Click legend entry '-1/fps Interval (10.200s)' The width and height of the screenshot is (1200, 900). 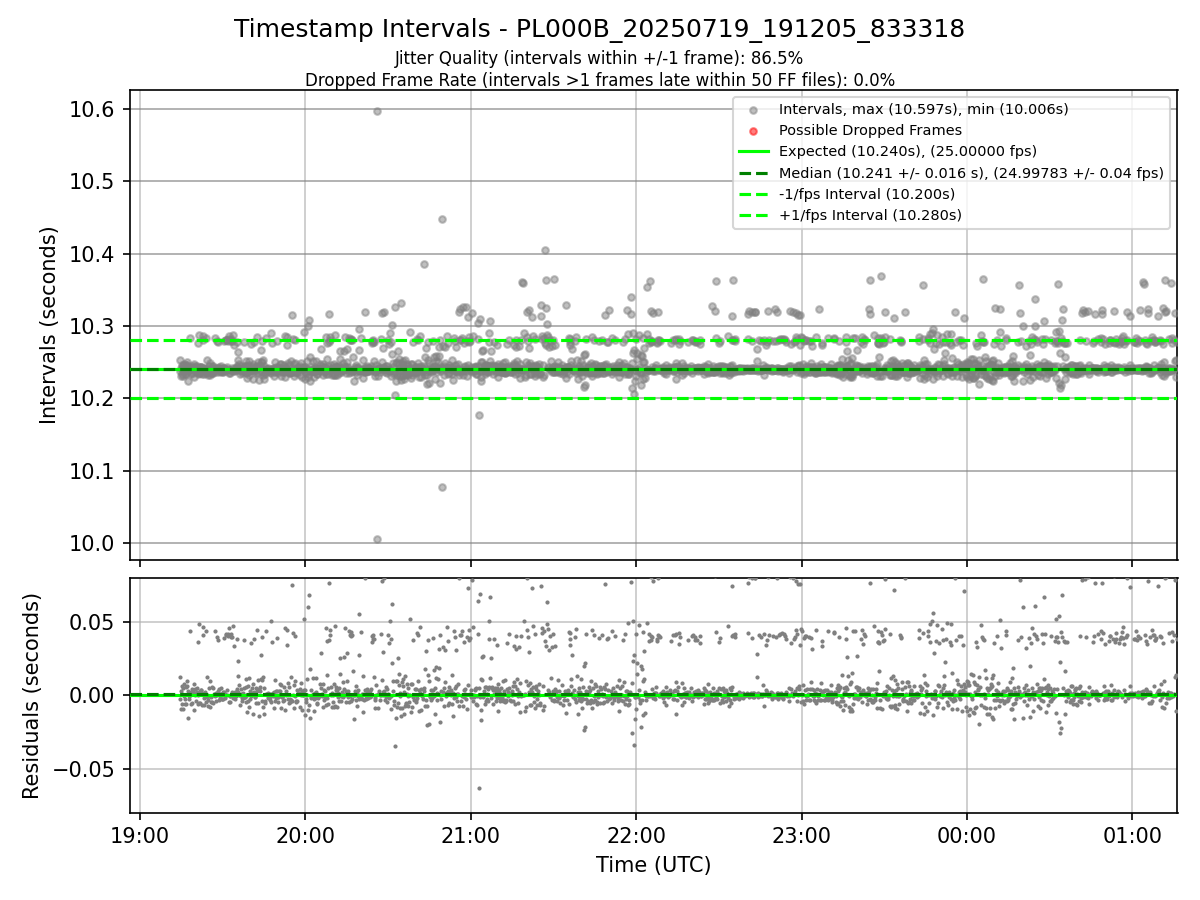point(867,193)
